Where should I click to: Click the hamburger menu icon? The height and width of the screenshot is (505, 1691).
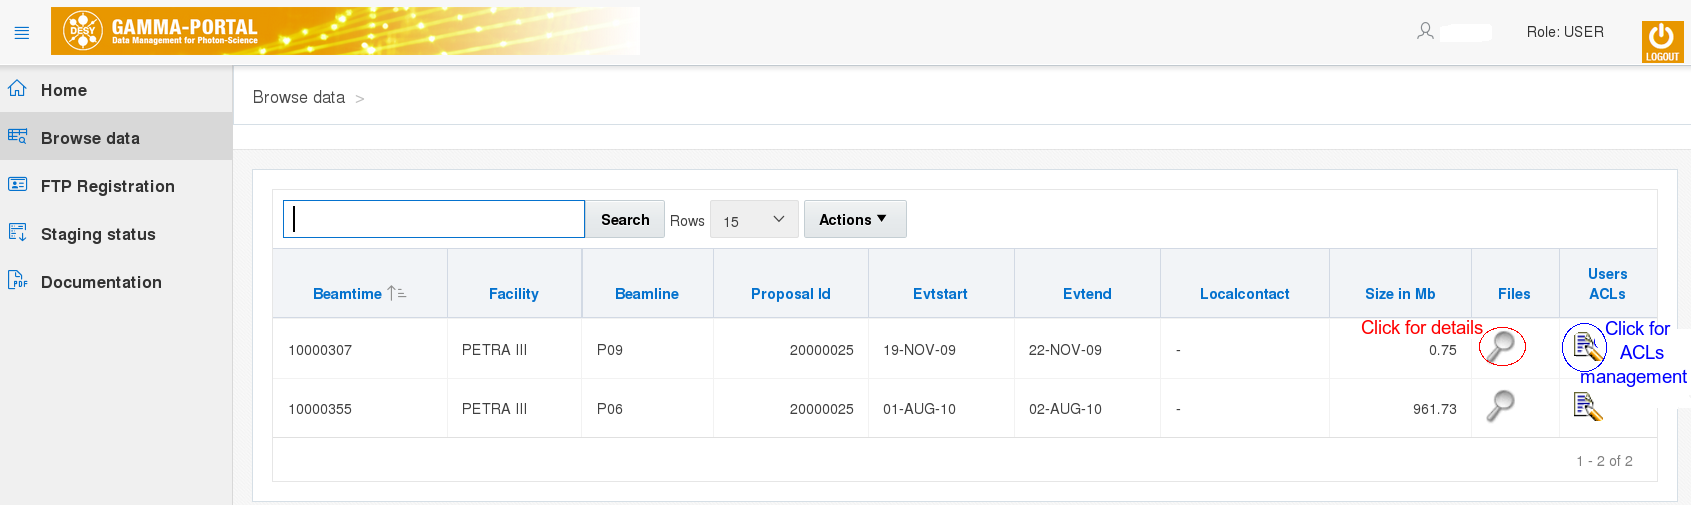22,33
